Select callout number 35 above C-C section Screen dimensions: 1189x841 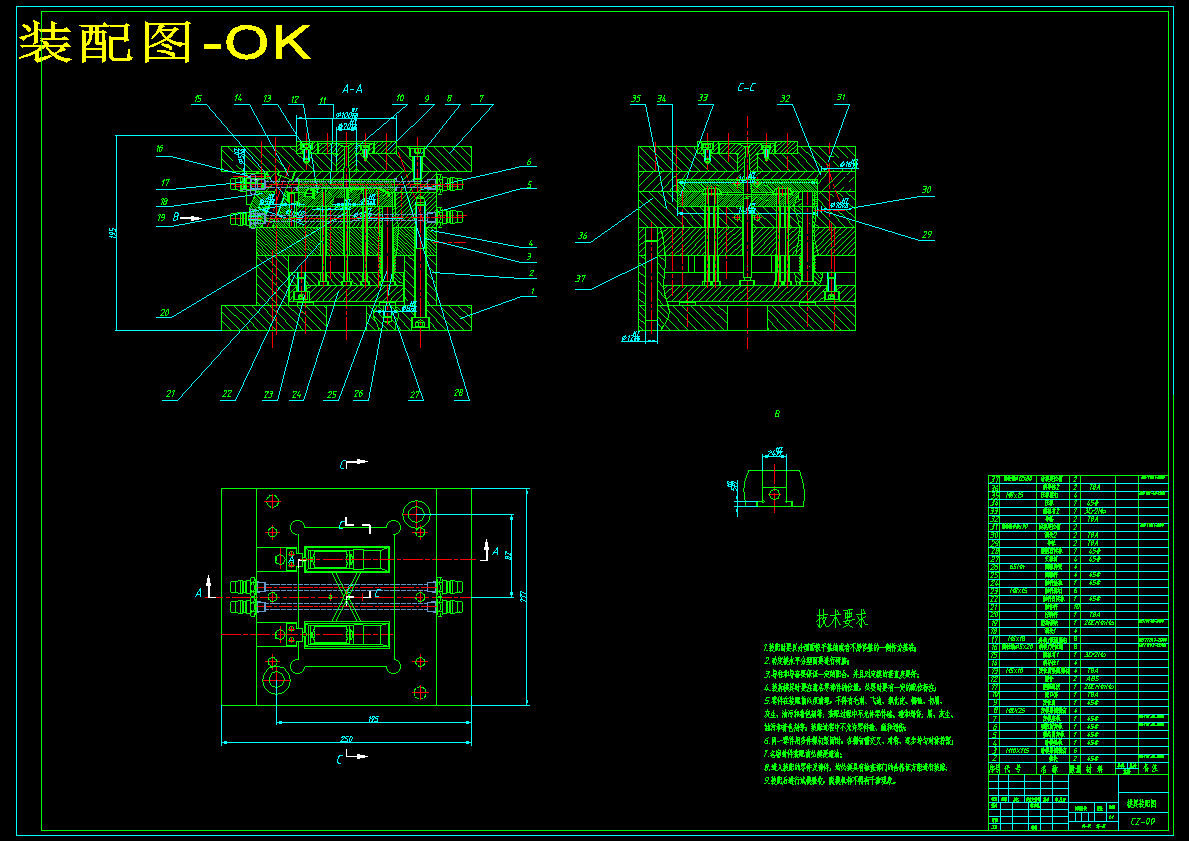click(x=636, y=99)
